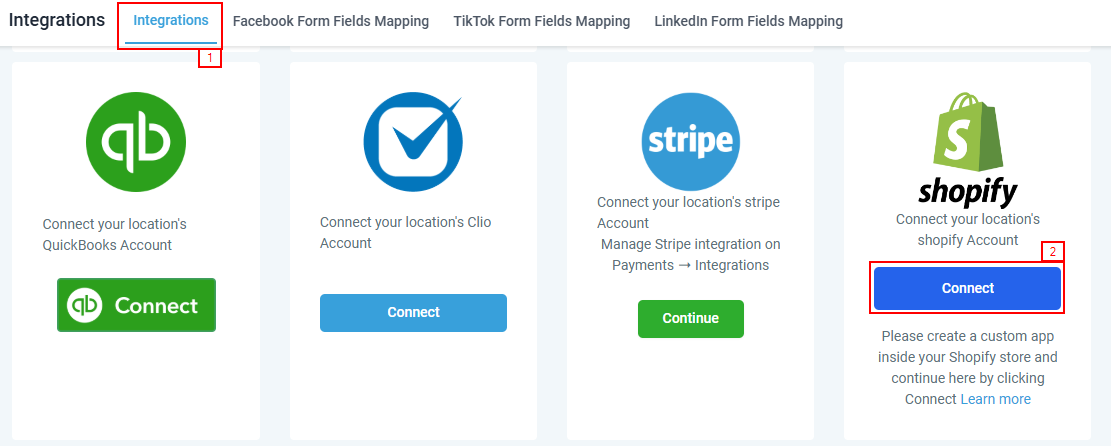Select the LinkedIn Form Fields Mapping tab
This screenshot has width=1111, height=446.
point(748,21)
